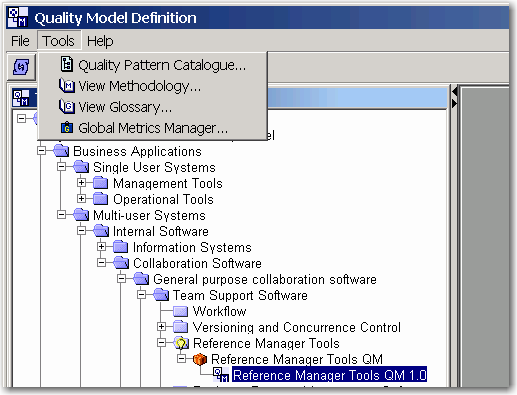This screenshot has height=395, width=517.
Task: Select the Multi-user Systems item
Action: pos(149,215)
